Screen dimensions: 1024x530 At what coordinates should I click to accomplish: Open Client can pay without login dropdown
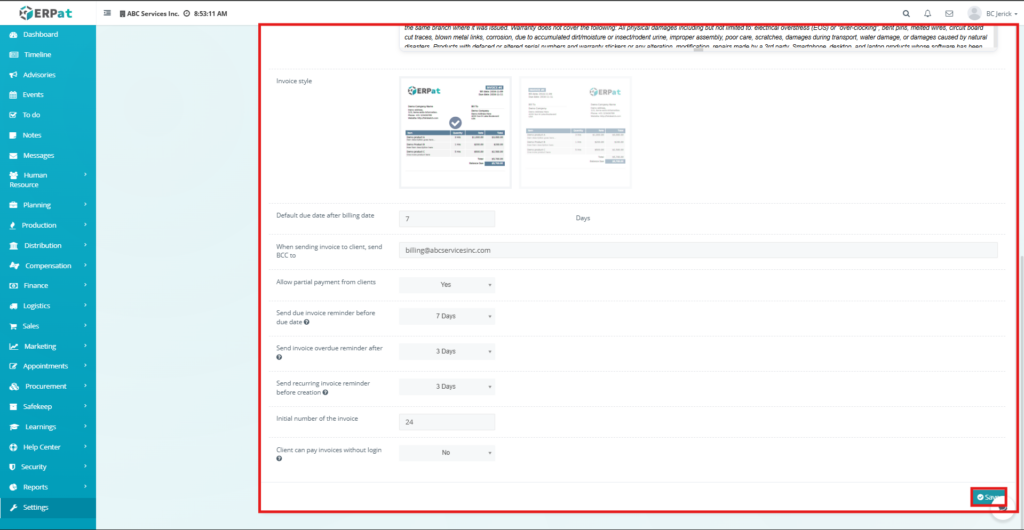coord(447,452)
